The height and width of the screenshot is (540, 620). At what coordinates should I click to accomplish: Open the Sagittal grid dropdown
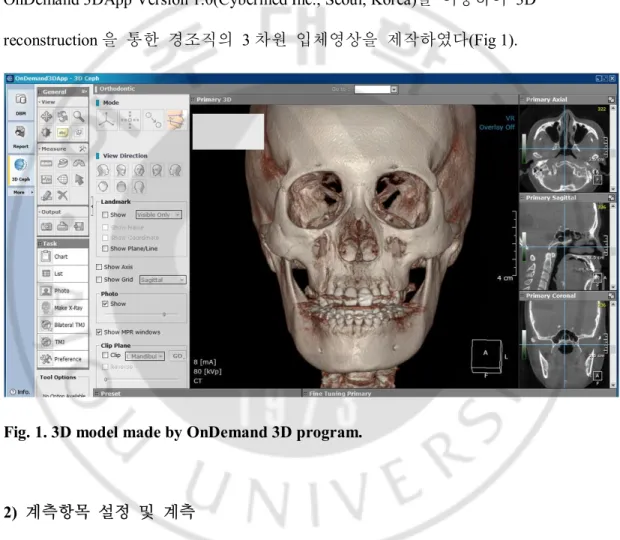tap(163, 279)
